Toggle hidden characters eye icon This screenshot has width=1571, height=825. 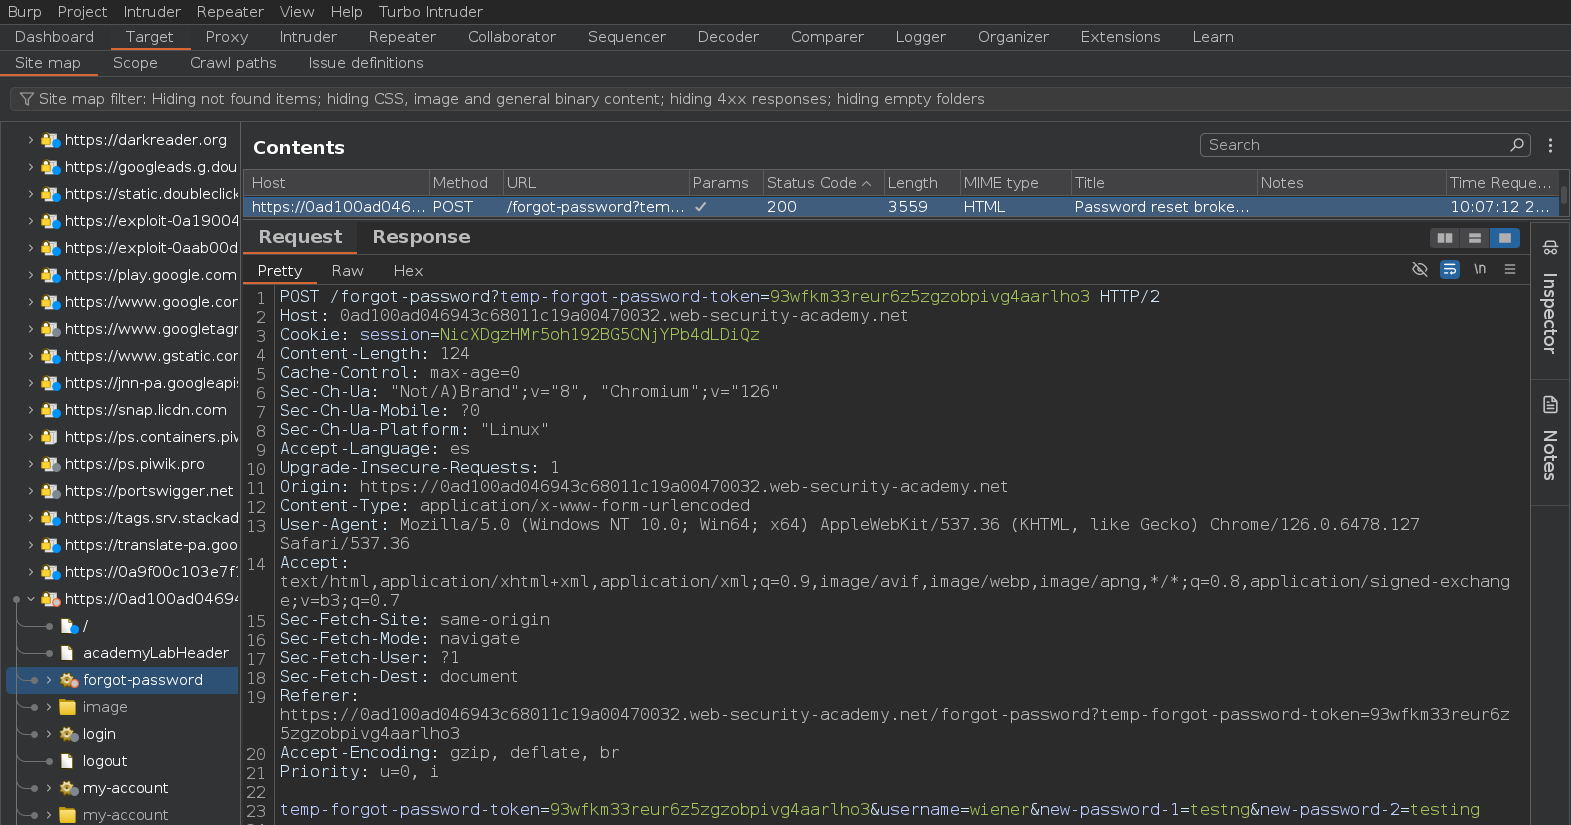point(1419,270)
